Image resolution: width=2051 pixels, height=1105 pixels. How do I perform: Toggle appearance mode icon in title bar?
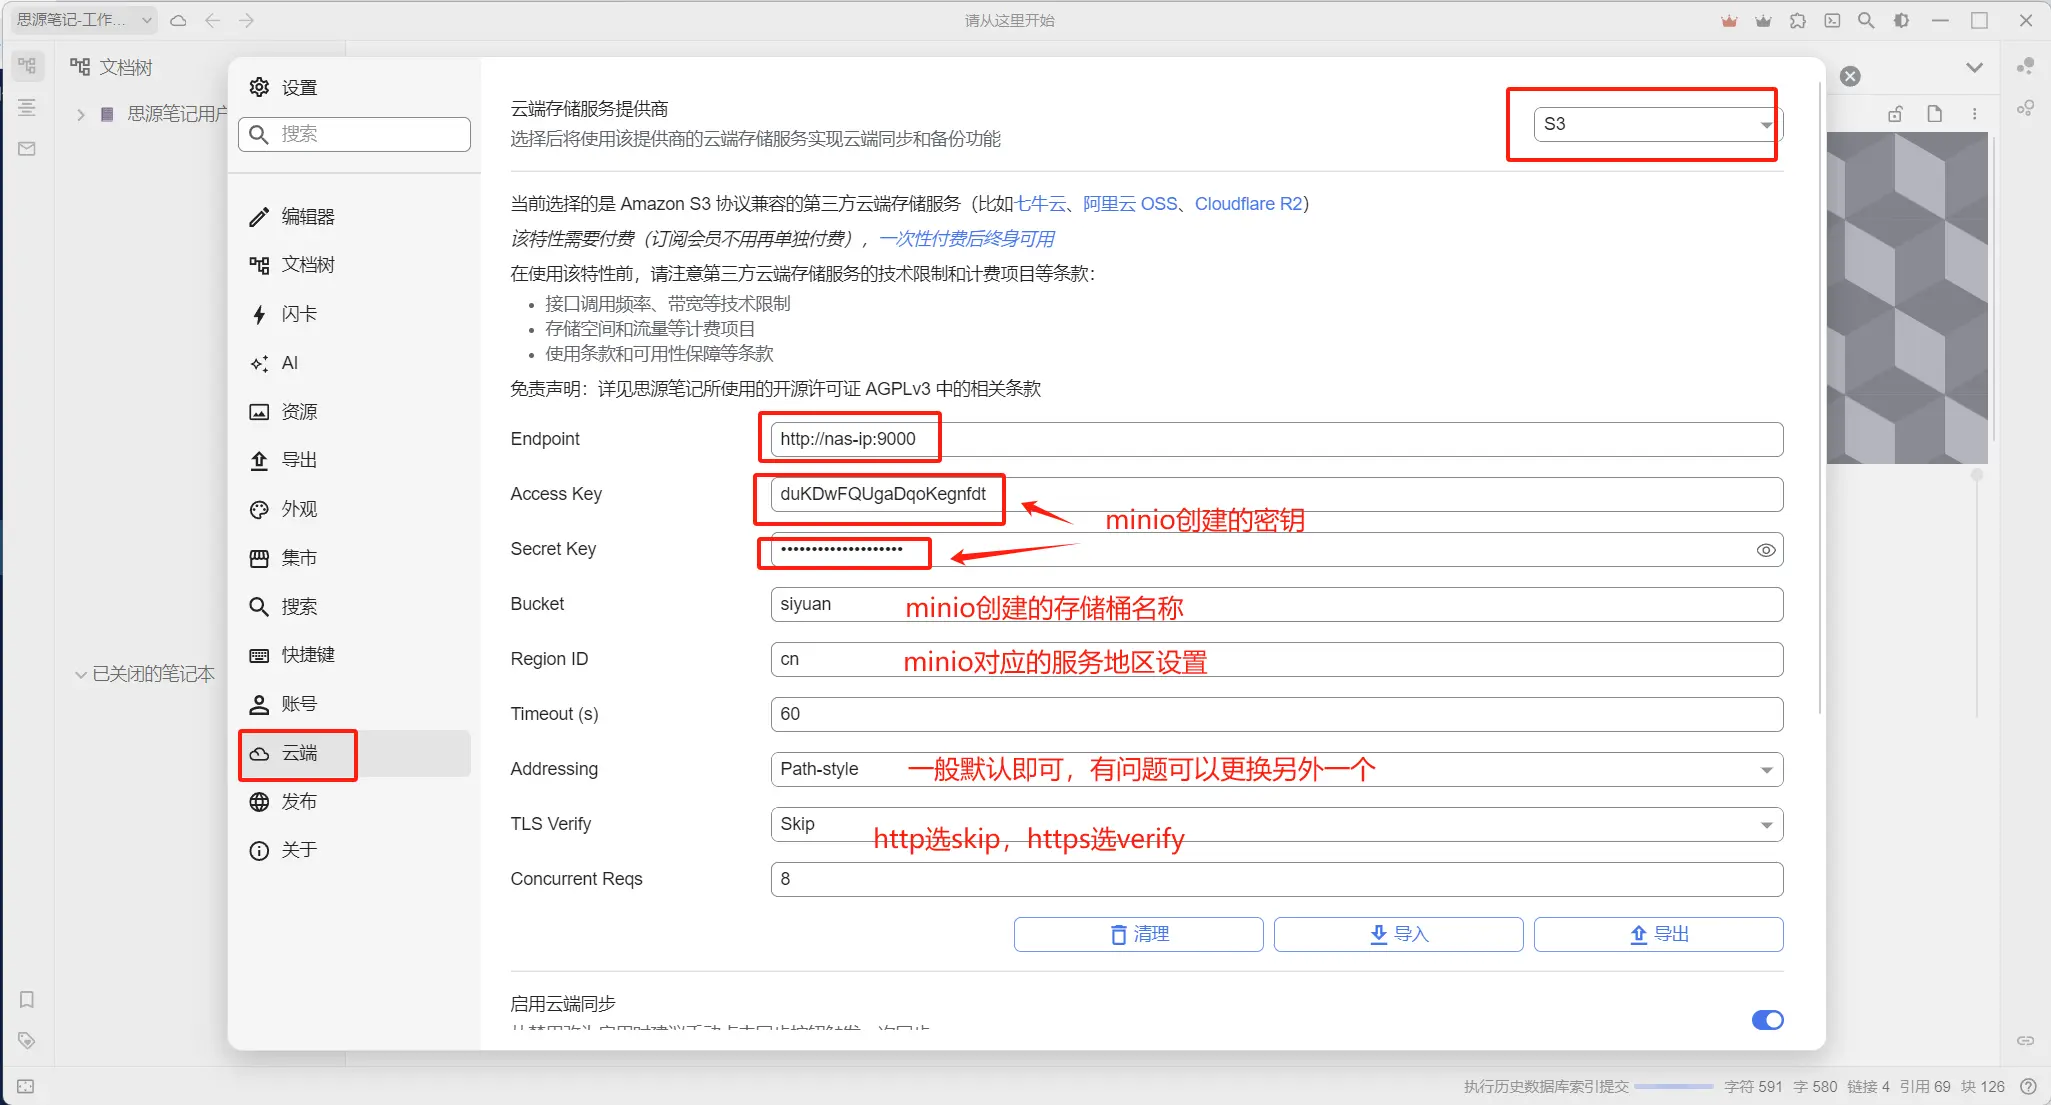(1901, 20)
